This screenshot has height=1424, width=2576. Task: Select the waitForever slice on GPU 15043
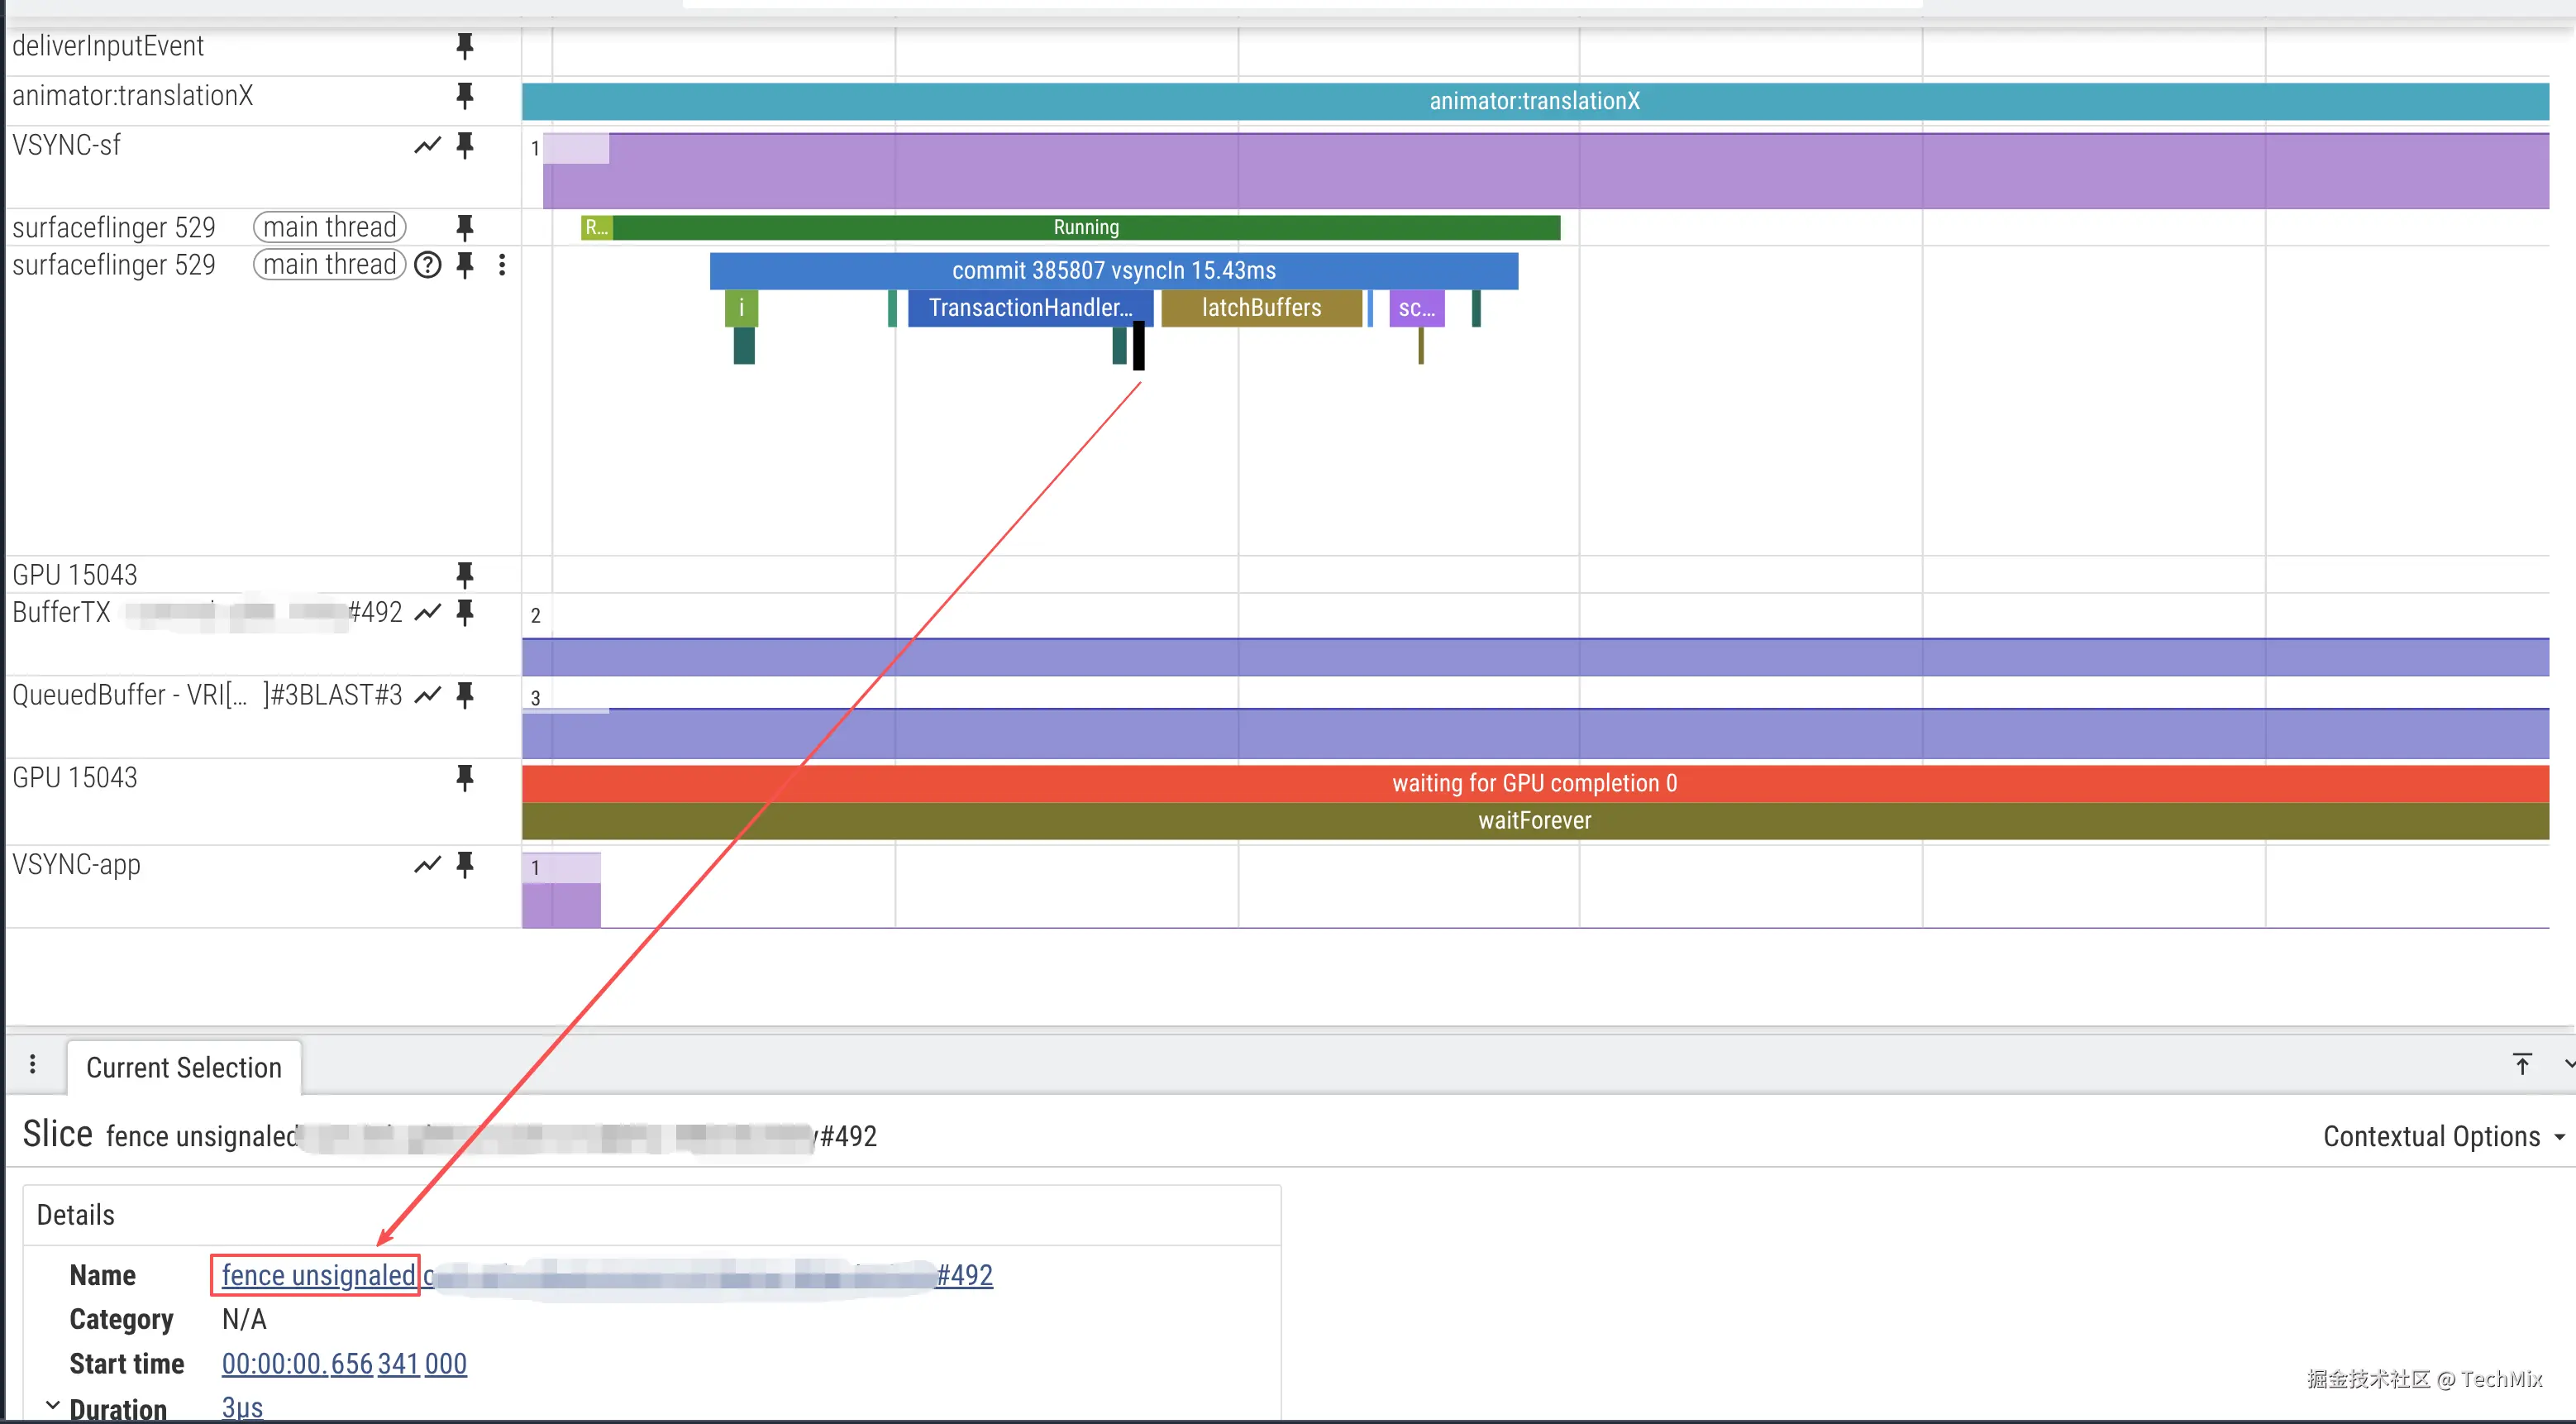click(1535, 820)
